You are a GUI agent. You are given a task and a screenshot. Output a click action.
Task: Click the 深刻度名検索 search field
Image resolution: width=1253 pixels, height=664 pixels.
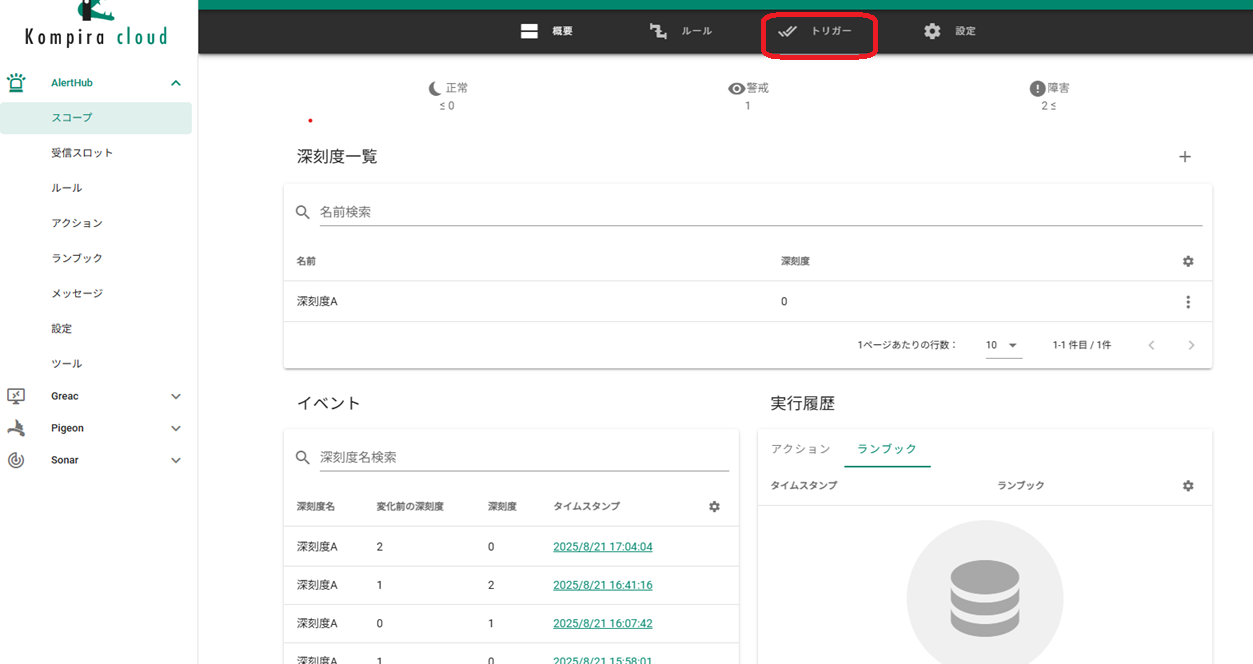pos(522,457)
